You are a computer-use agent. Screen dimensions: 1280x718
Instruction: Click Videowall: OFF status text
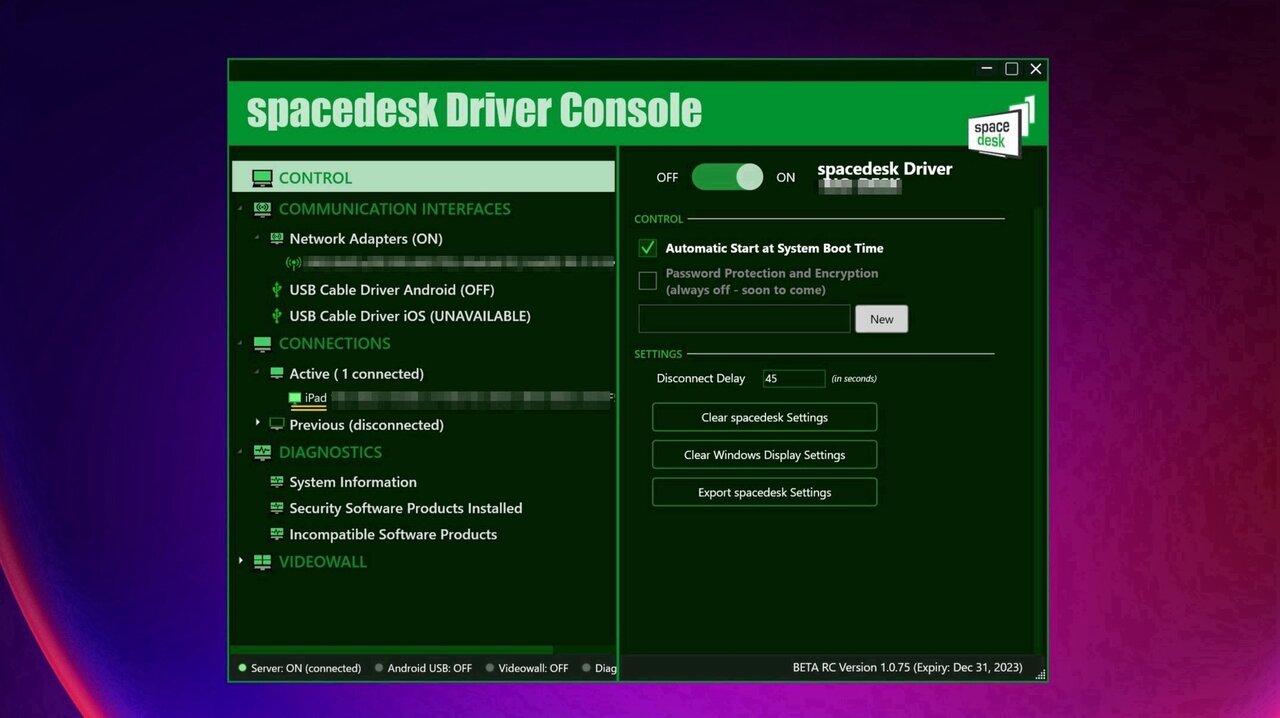click(533, 668)
